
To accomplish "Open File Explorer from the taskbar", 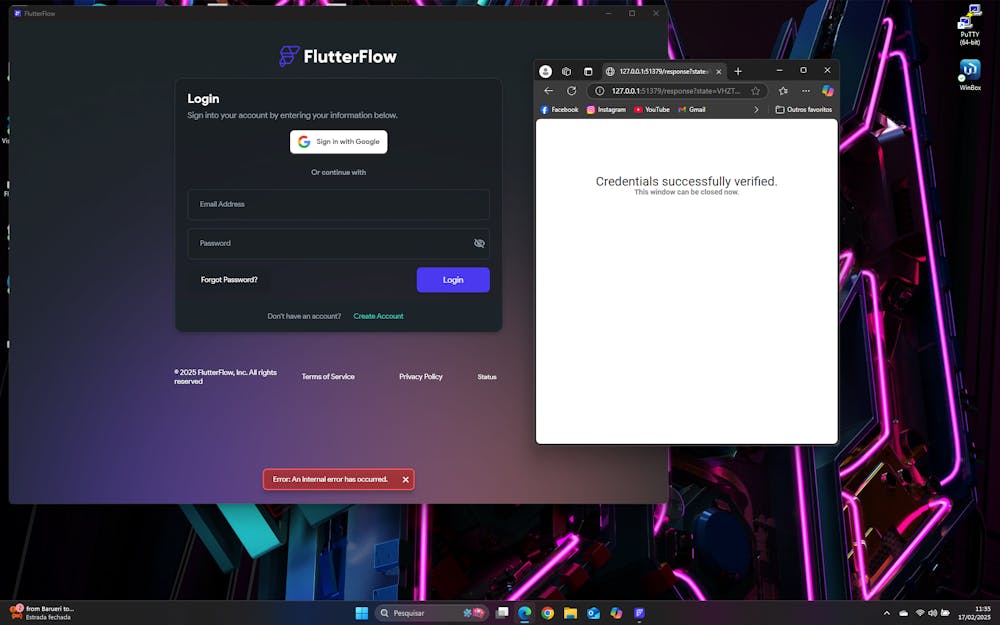I will 570,613.
